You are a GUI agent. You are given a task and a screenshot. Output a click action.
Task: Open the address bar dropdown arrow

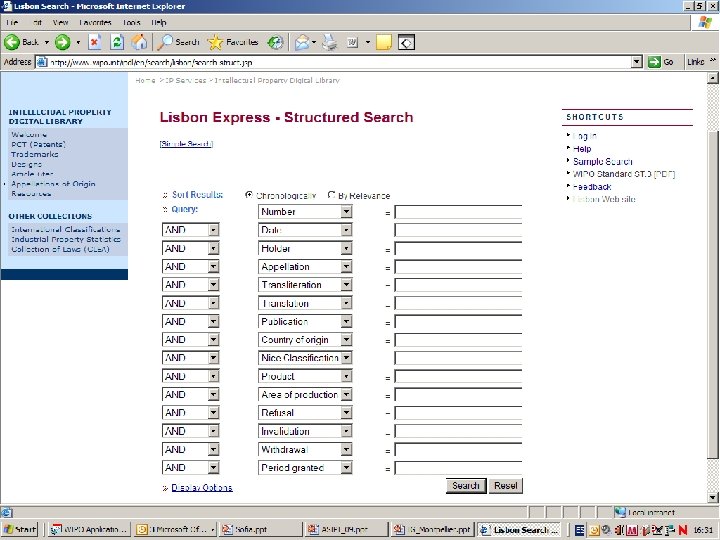click(x=636, y=62)
